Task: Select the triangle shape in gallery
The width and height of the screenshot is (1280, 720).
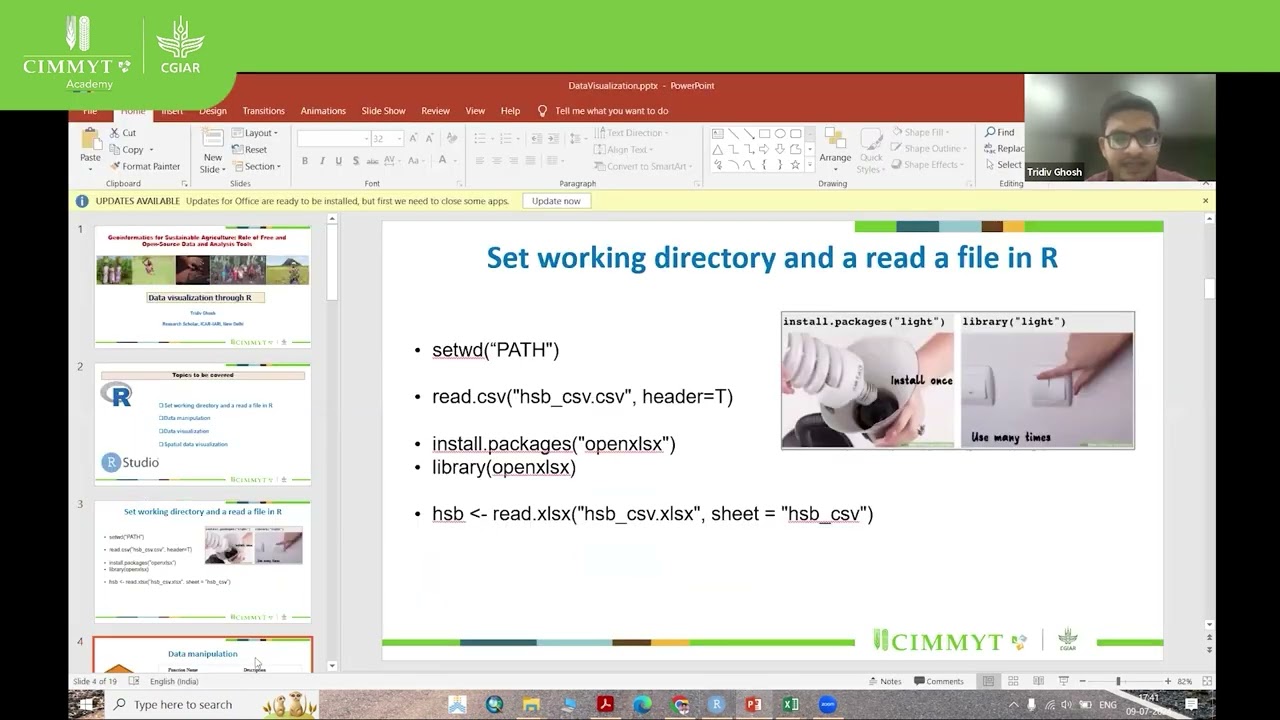Action: [717, 149]
